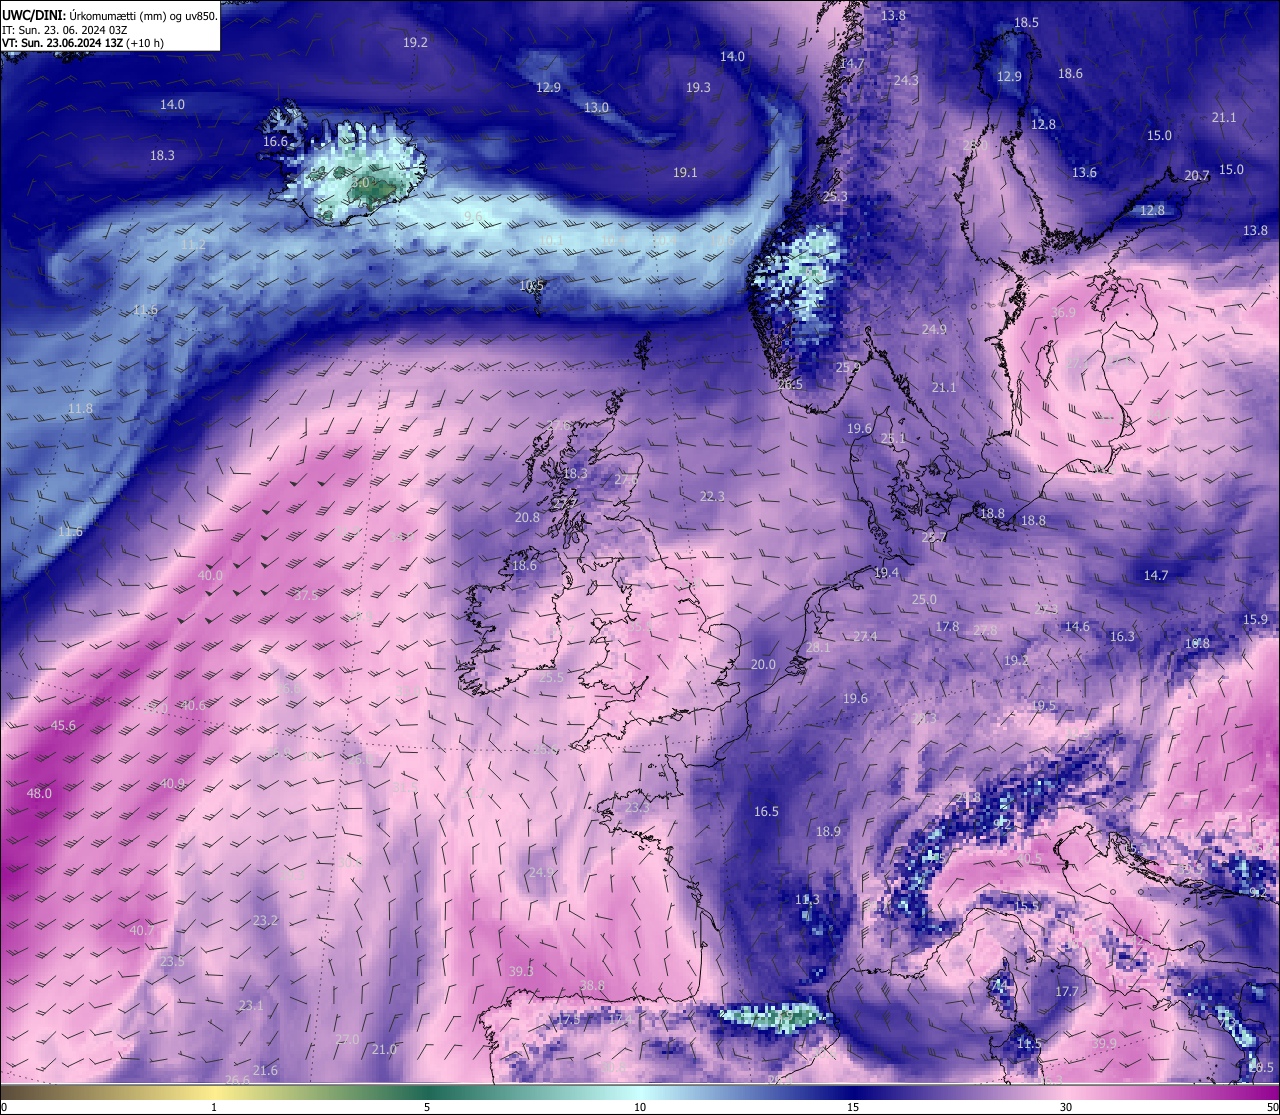Click the colorbar tick label 5
The width and height of the screenshot is (1280, 1115).
427,1106
